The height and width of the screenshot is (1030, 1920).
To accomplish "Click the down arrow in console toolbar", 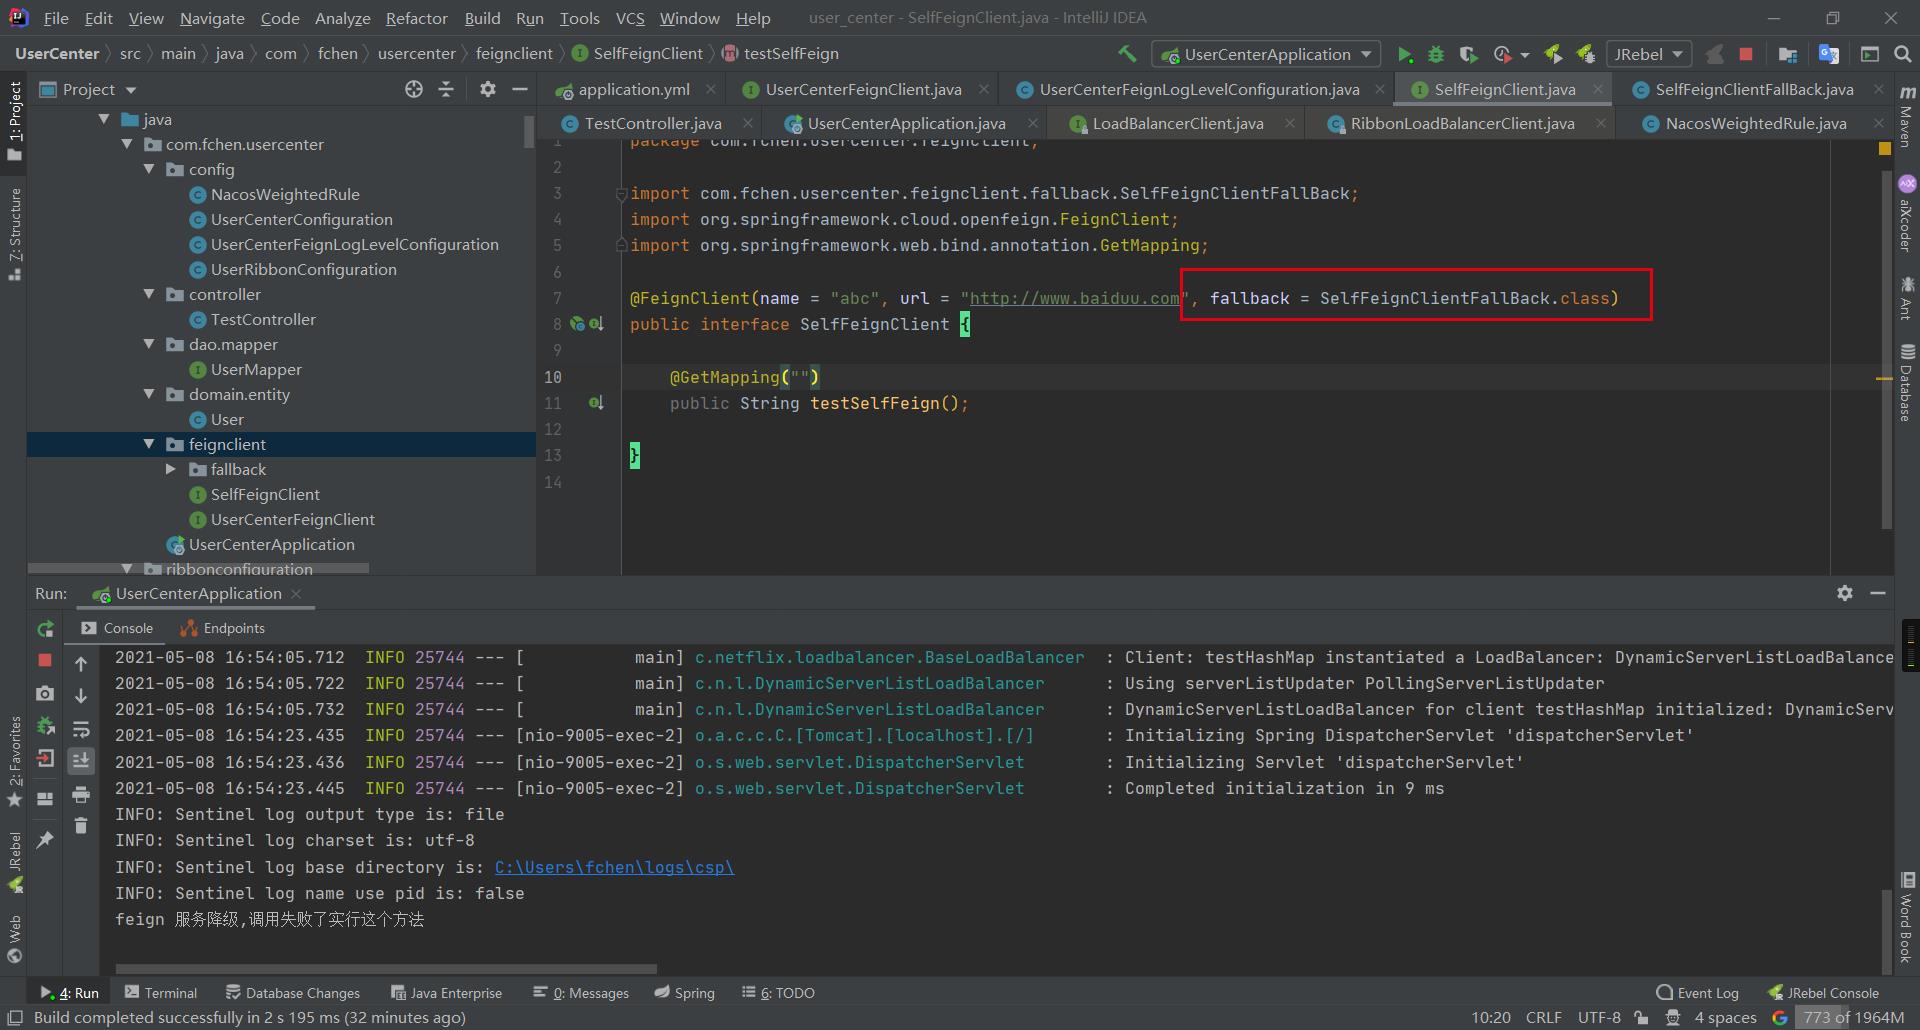I will [x=81, y=695].
